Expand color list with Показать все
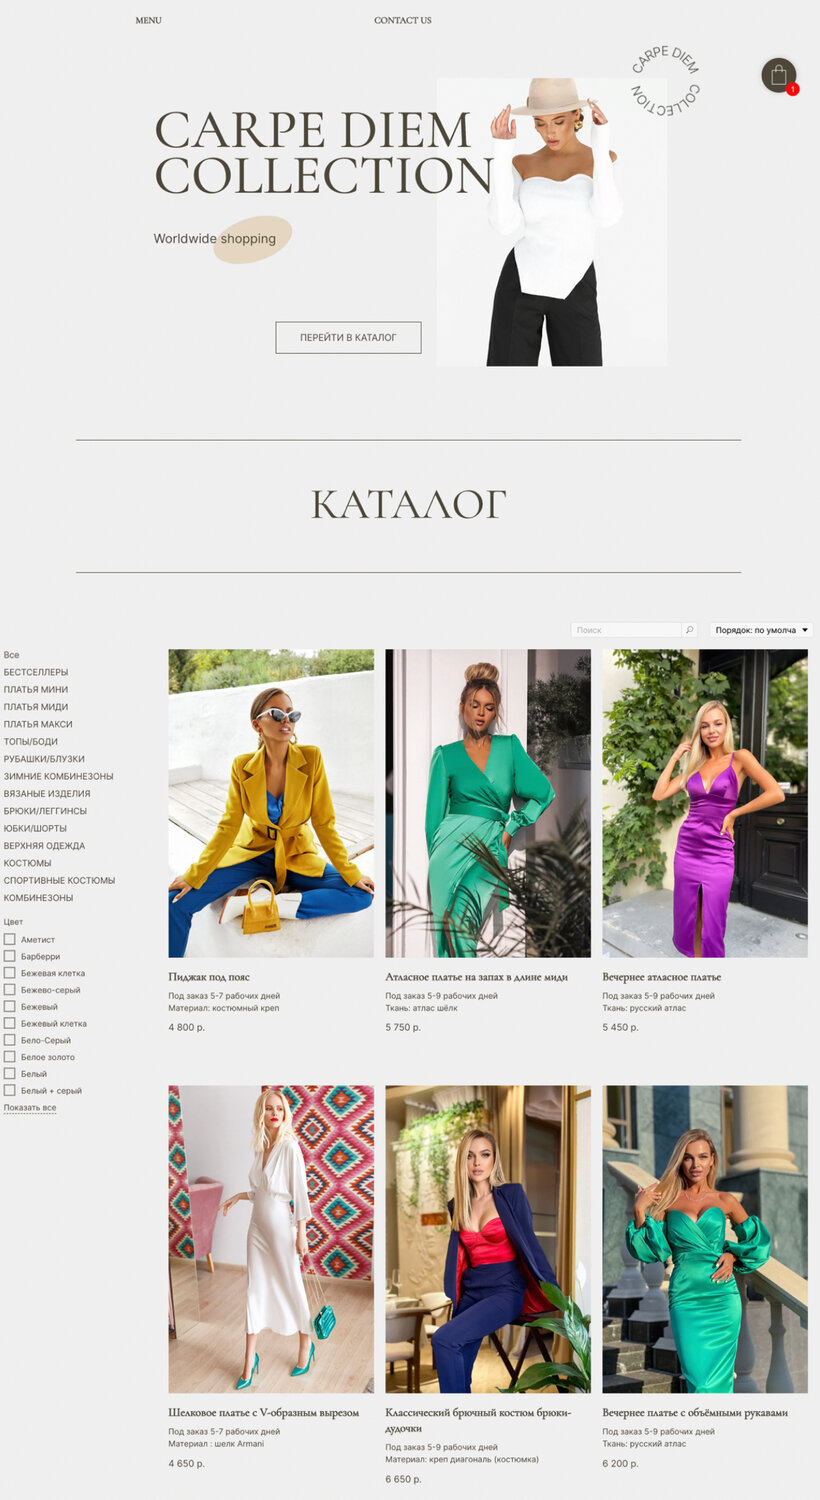 pos(30,1108)
